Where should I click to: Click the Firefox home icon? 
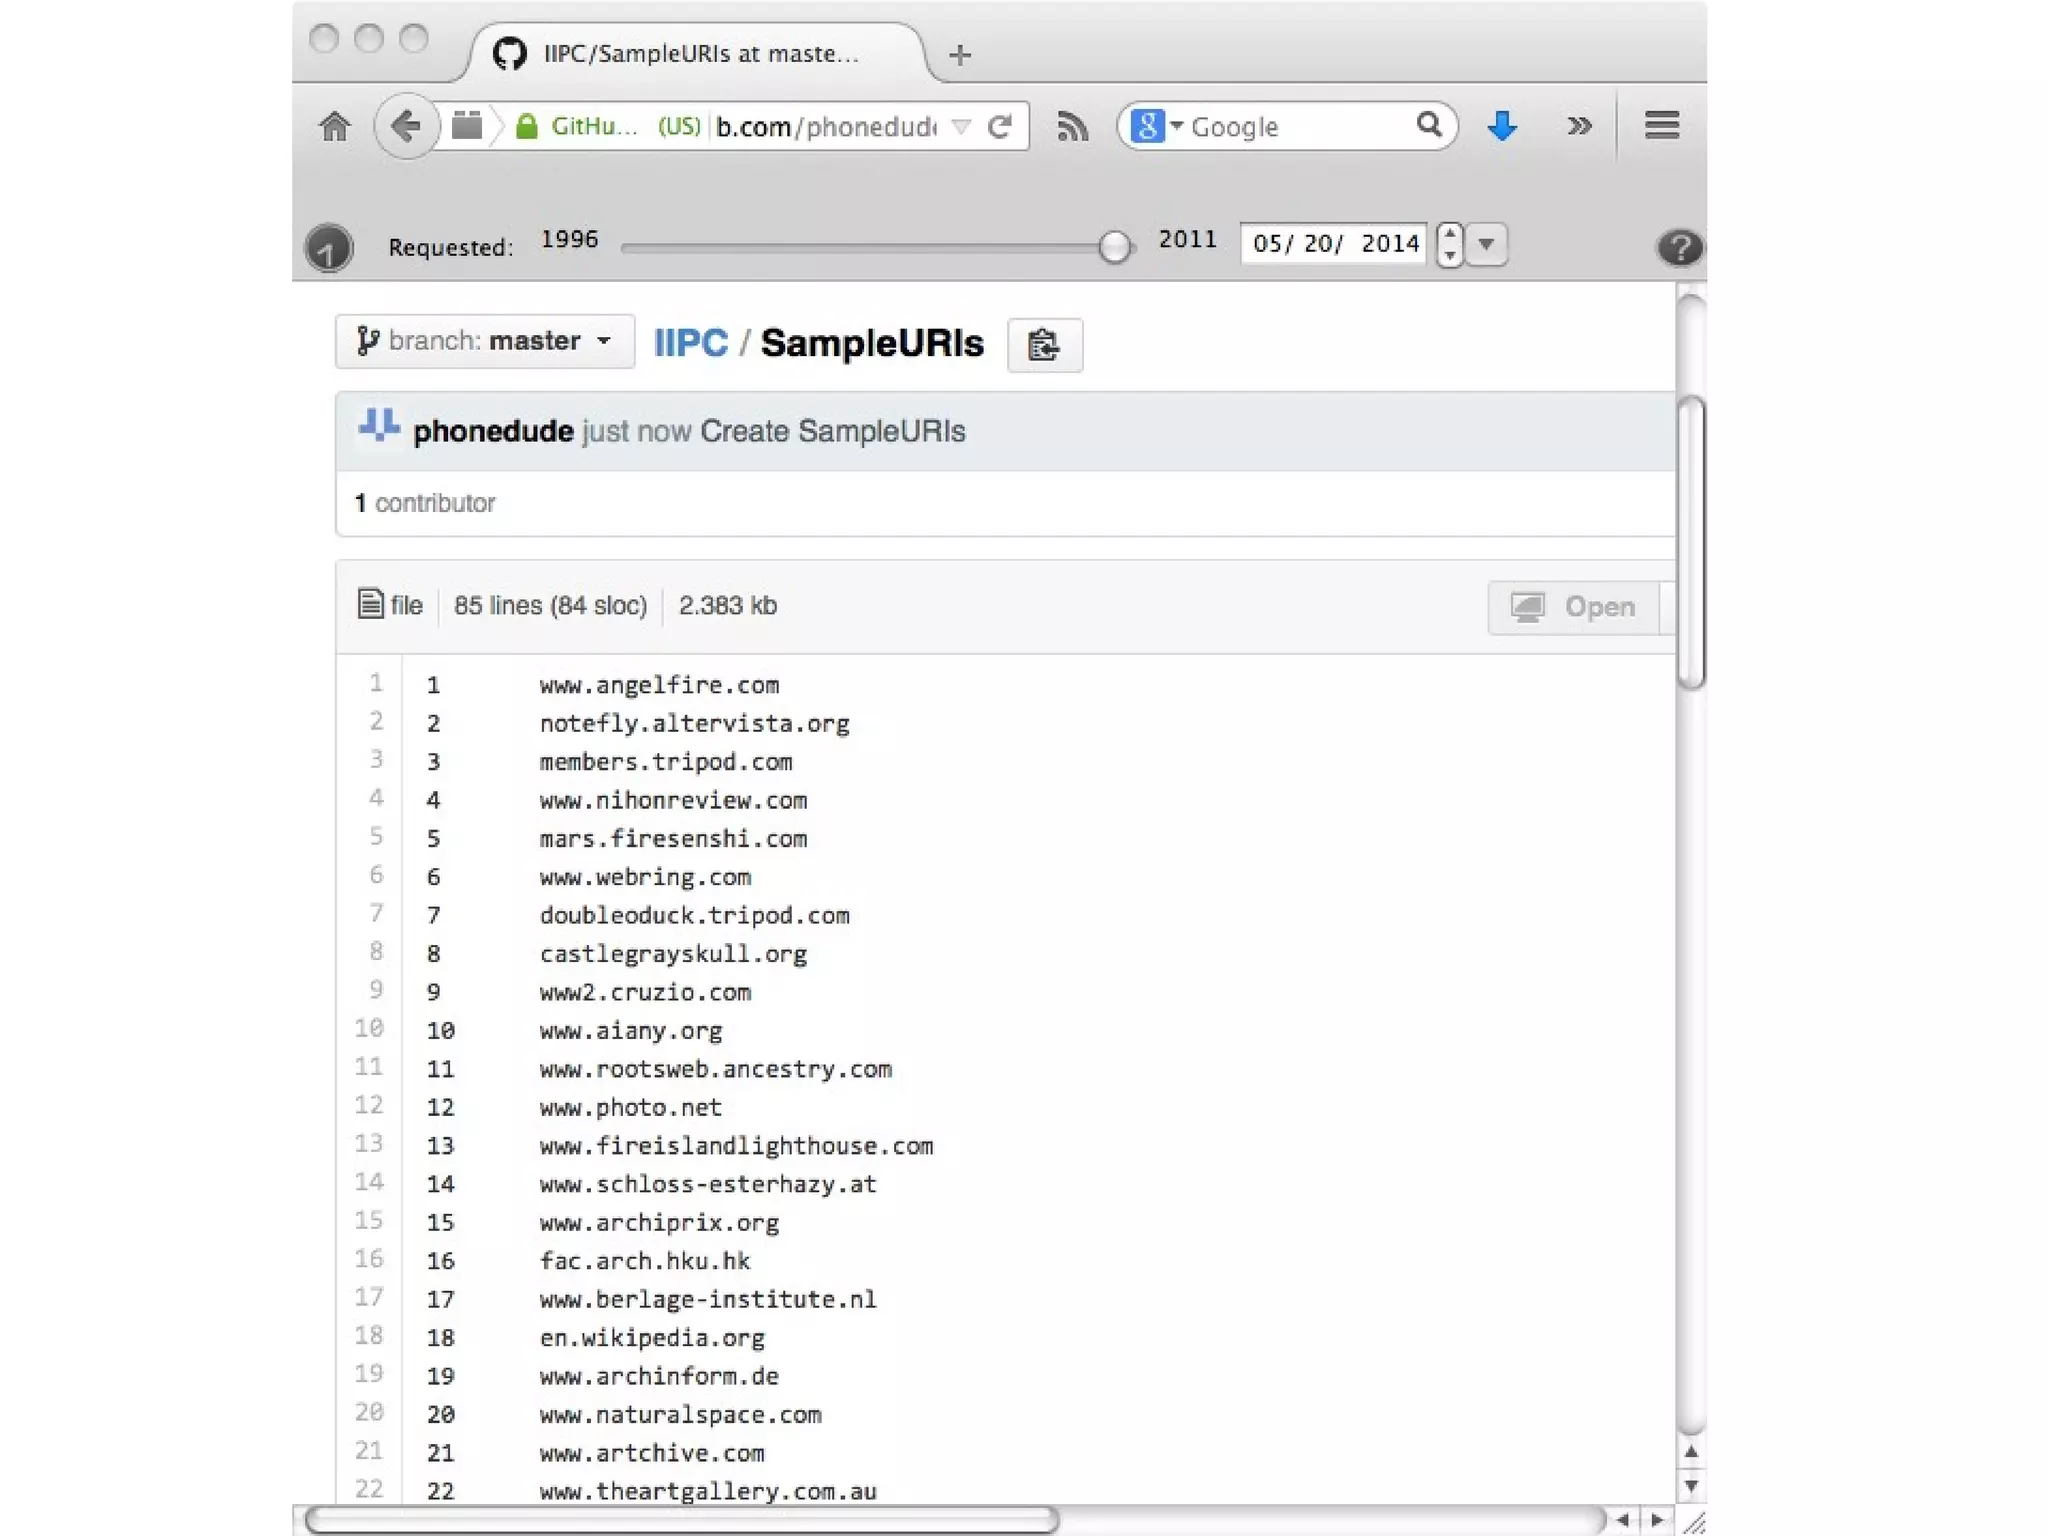335,127
